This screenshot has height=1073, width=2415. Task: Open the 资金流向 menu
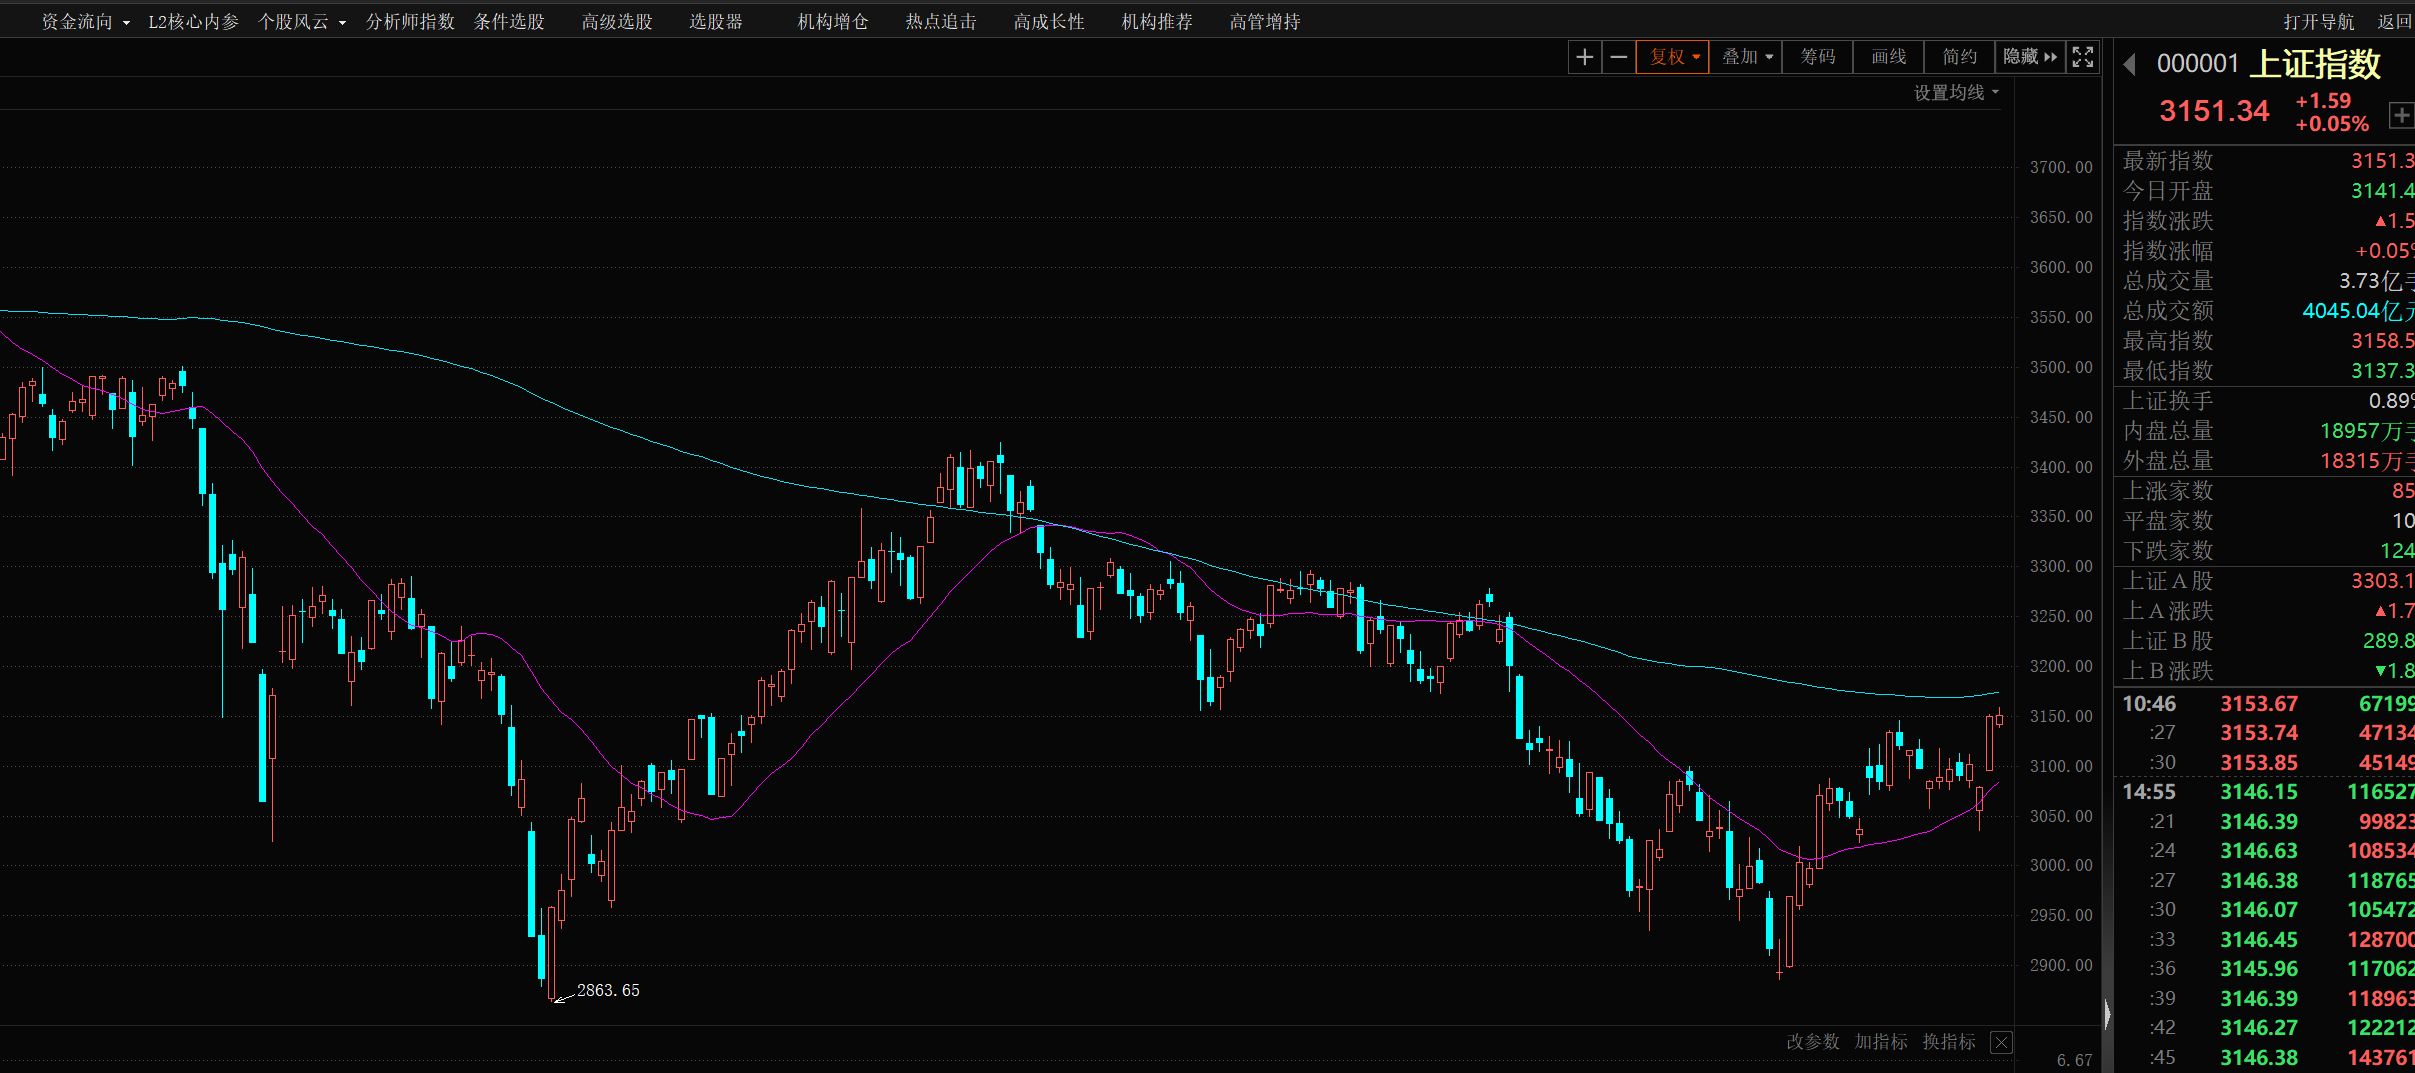pyautogui.click(x=84, y=22)
